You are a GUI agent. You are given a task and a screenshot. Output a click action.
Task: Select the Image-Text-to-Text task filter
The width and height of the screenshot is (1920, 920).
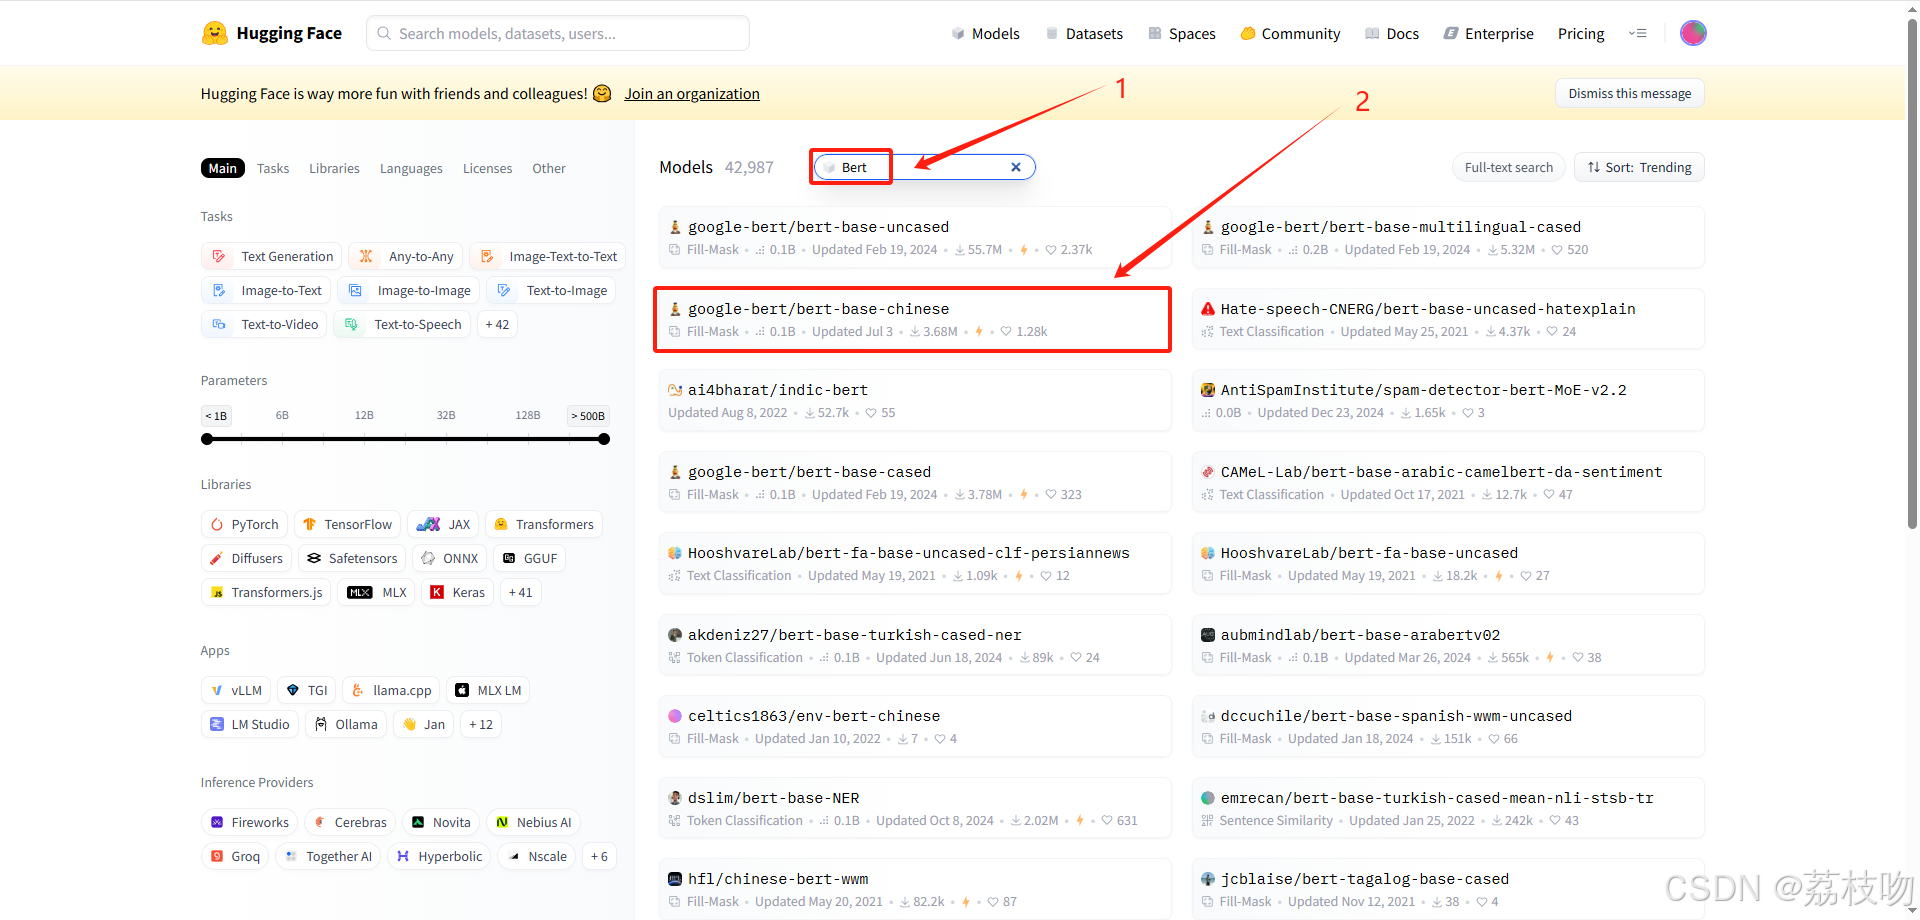[548, 256]
